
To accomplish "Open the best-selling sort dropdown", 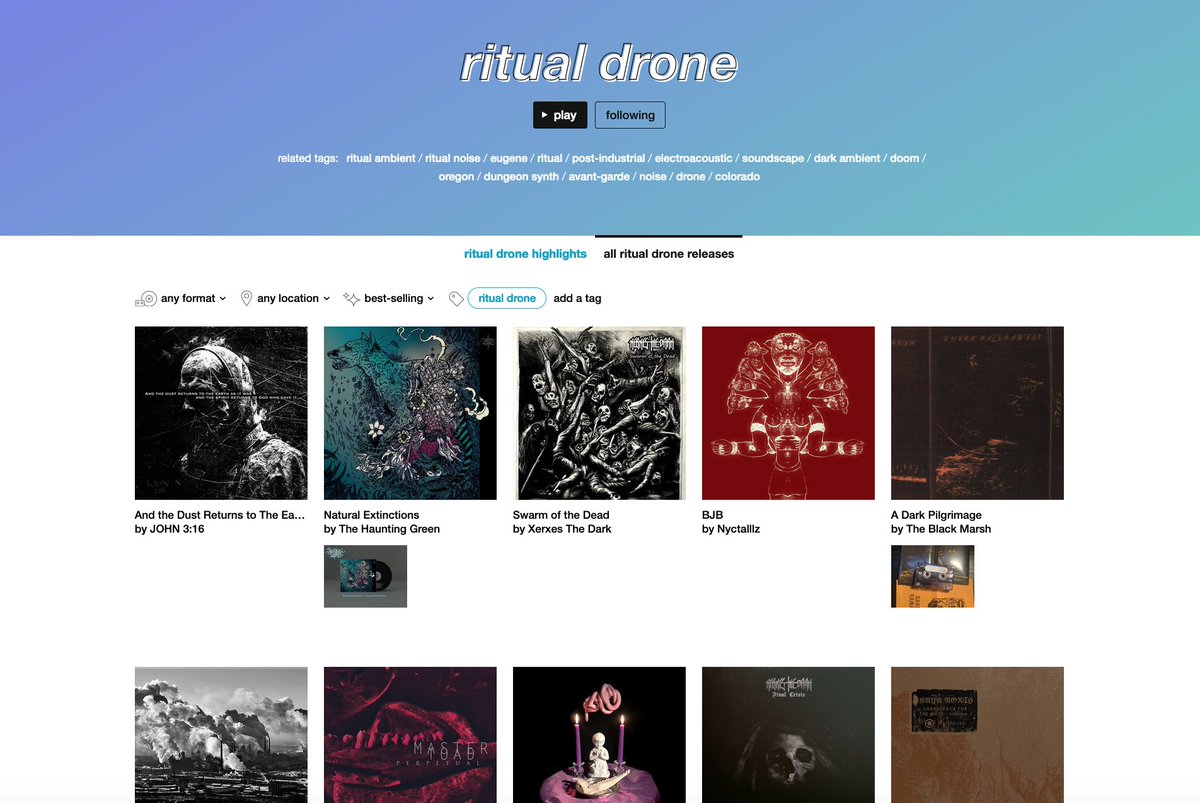I will coord(399,298).
